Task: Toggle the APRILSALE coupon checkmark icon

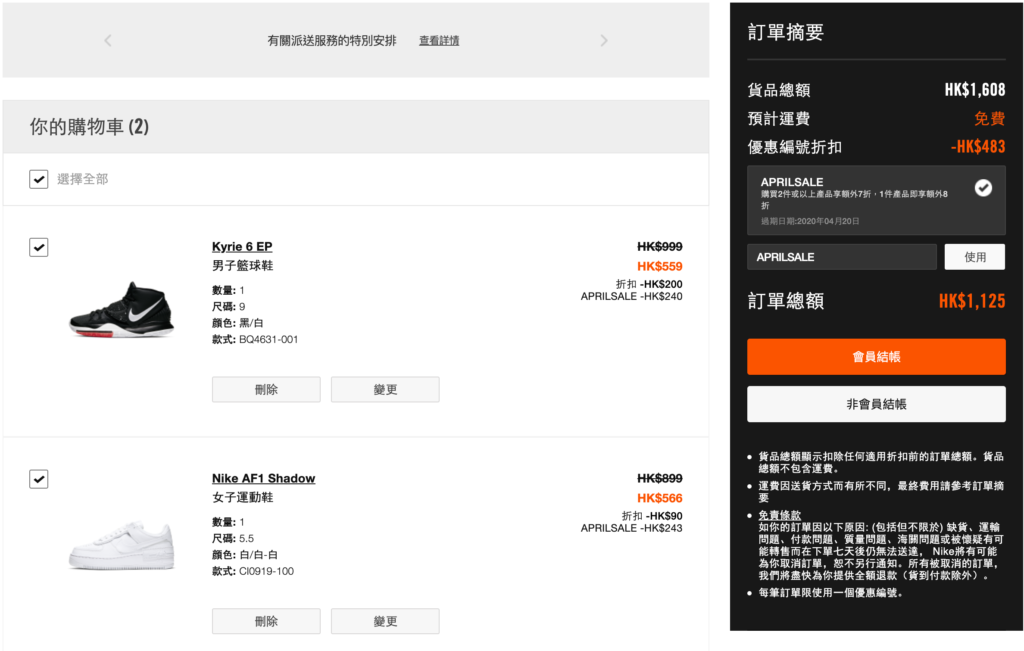Action: [984, 188]
